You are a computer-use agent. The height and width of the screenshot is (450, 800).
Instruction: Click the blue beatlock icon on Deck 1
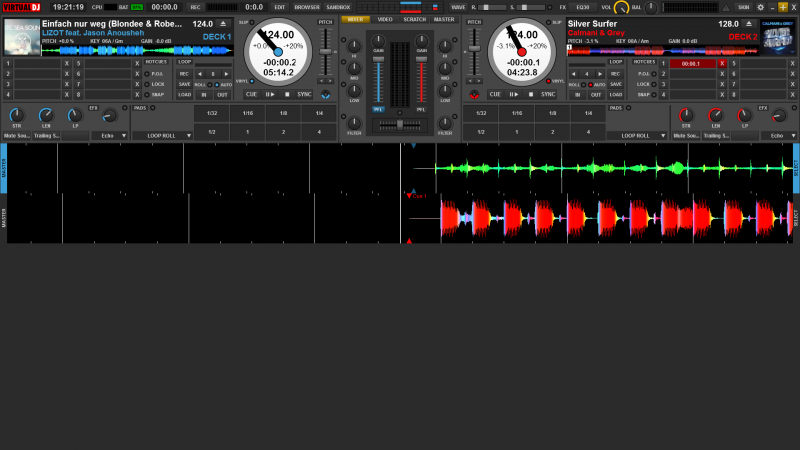pos(326,95)
